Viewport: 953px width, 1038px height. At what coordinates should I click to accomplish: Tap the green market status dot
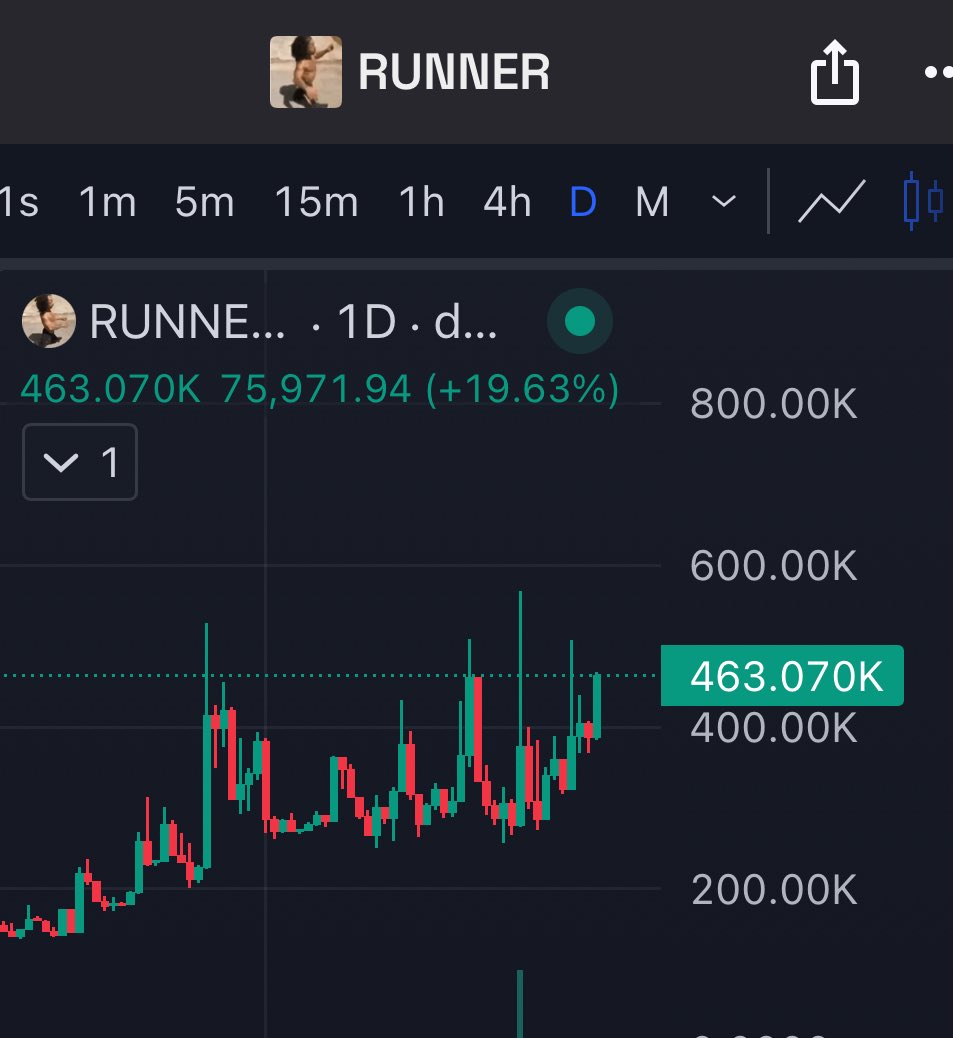580,321
